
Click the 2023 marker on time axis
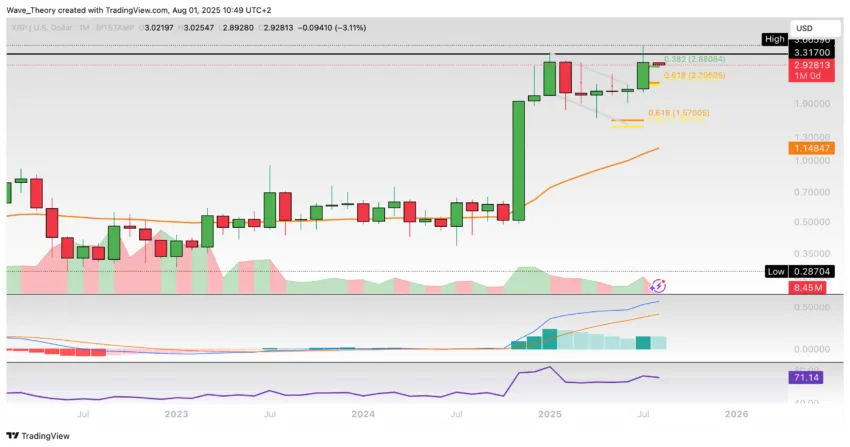coord(176,414)
